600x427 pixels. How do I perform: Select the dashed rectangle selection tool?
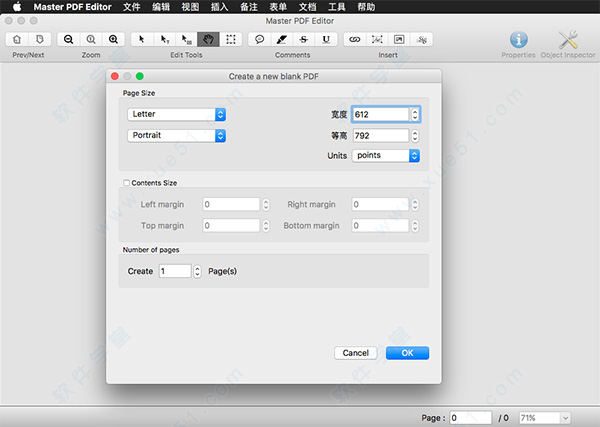pos(231,39)
